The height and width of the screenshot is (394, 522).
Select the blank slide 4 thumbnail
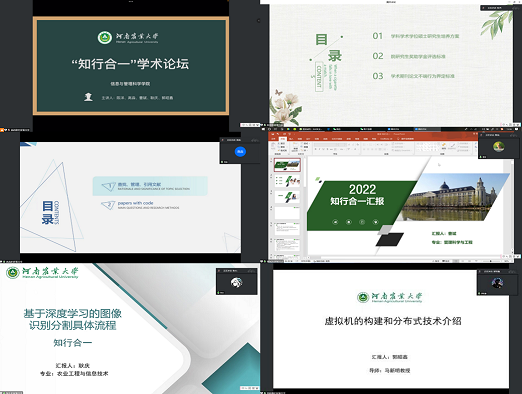tap(287, 213)
